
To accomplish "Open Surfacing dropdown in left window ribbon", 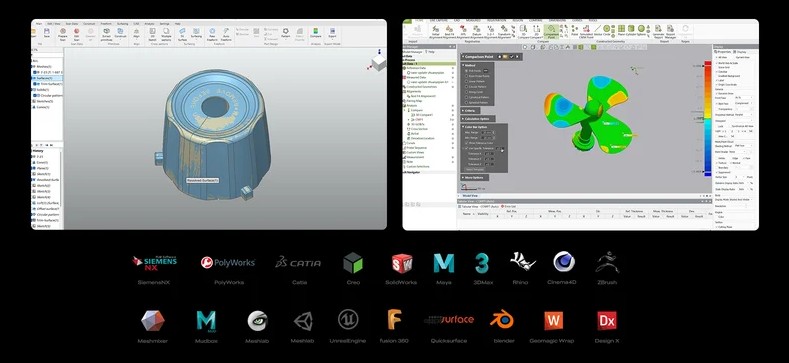I will (196, 34).
